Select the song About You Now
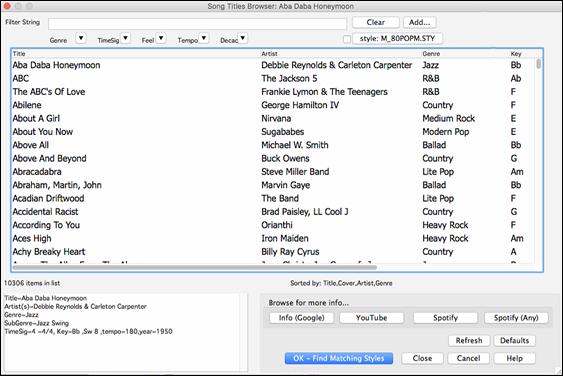Image resolution: width=563 pixels, height=376 pixels. pos(43,131)
